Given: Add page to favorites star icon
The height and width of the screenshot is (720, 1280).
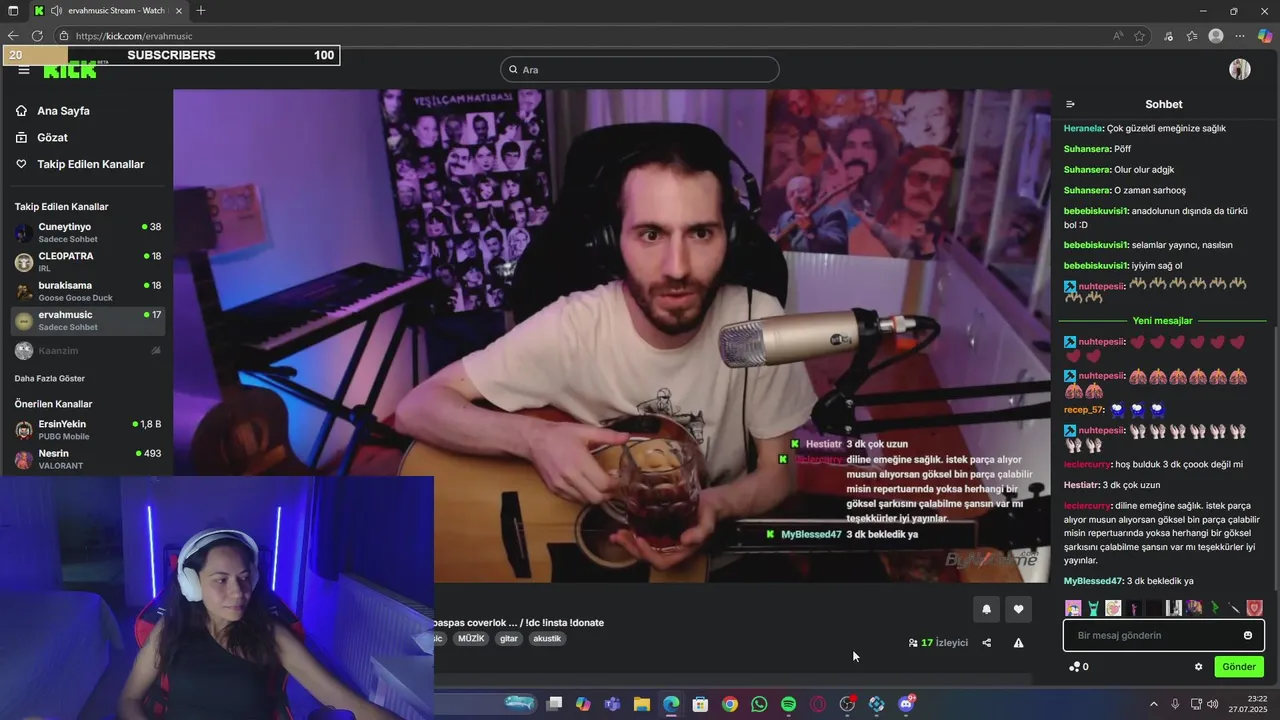Looking at the screenshot, I should coord(1140,36).
